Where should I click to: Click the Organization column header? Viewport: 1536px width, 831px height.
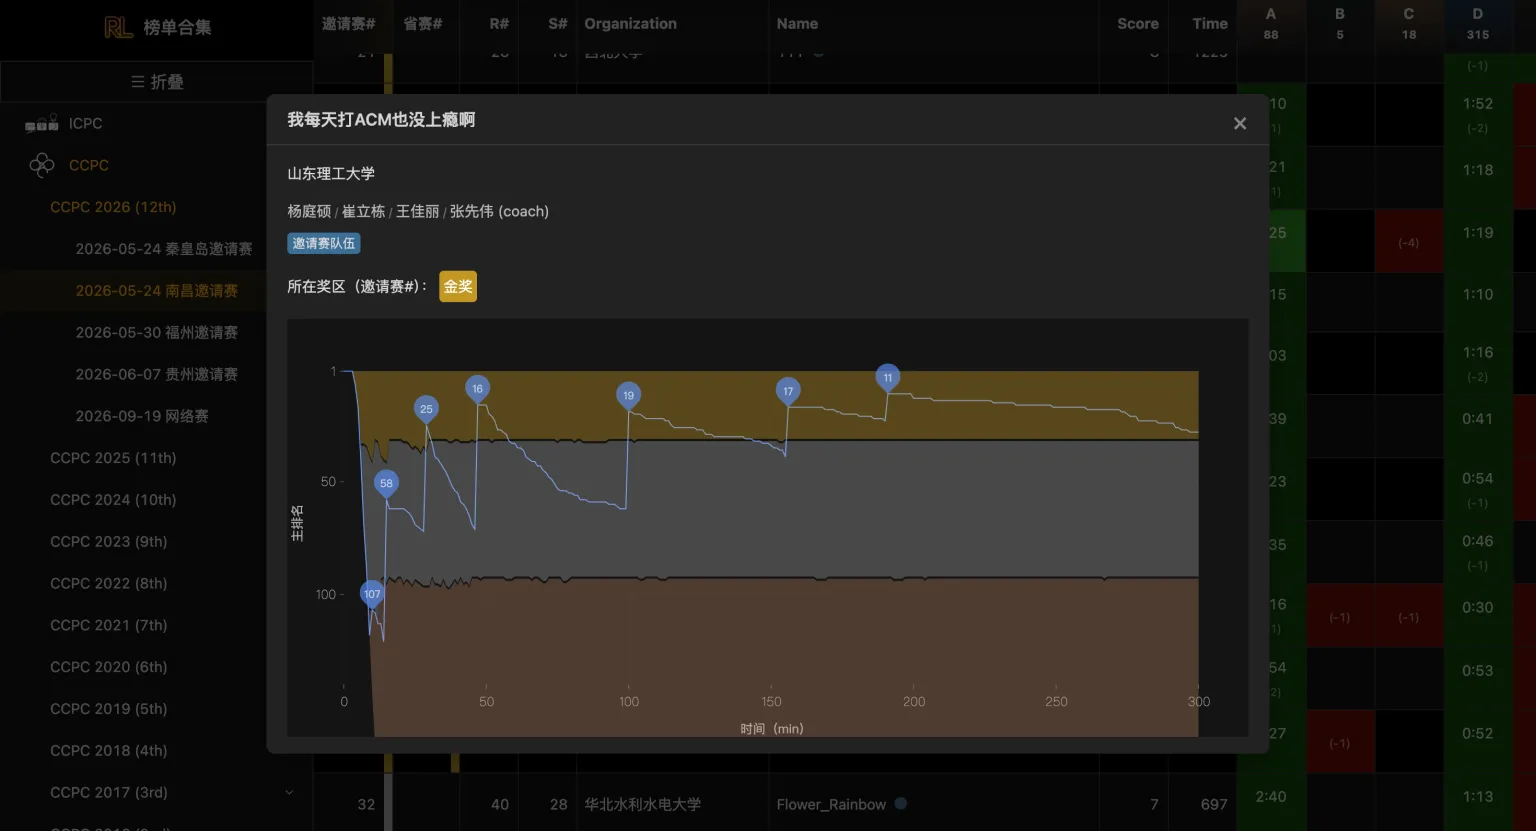click(x=630, y=24)
